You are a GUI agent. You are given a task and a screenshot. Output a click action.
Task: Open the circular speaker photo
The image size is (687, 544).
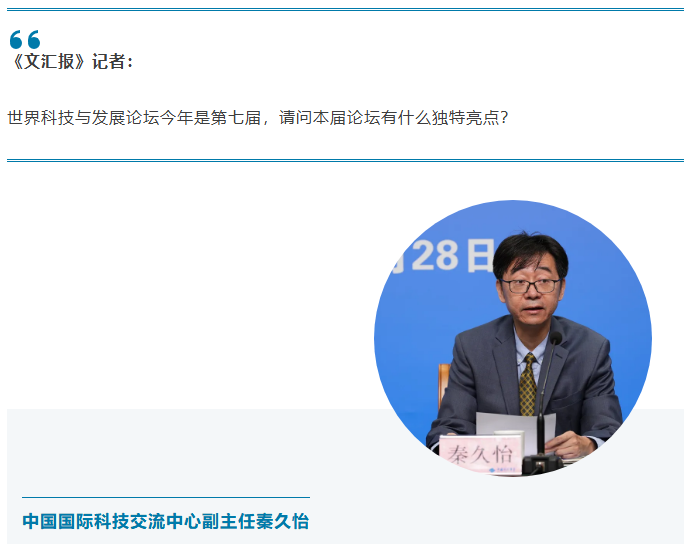pyautogui.click(x=513, y=339)
